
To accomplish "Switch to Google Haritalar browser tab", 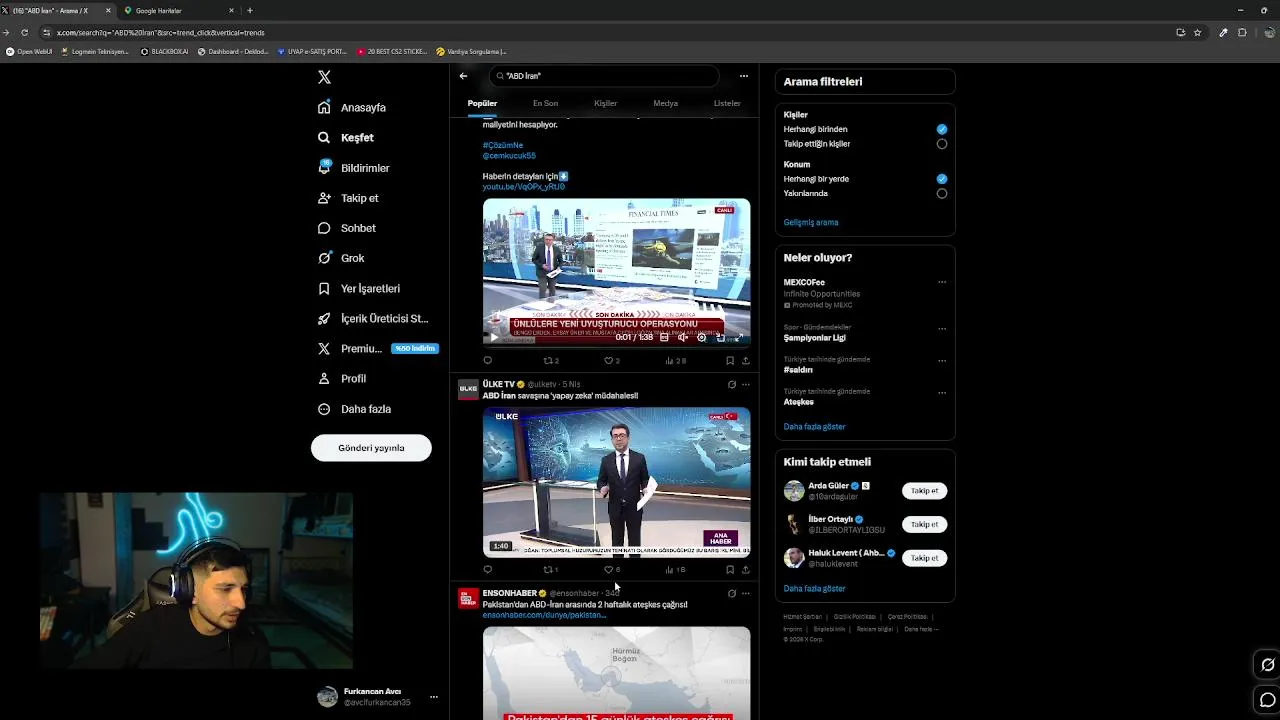I will (x=178, y=10).
